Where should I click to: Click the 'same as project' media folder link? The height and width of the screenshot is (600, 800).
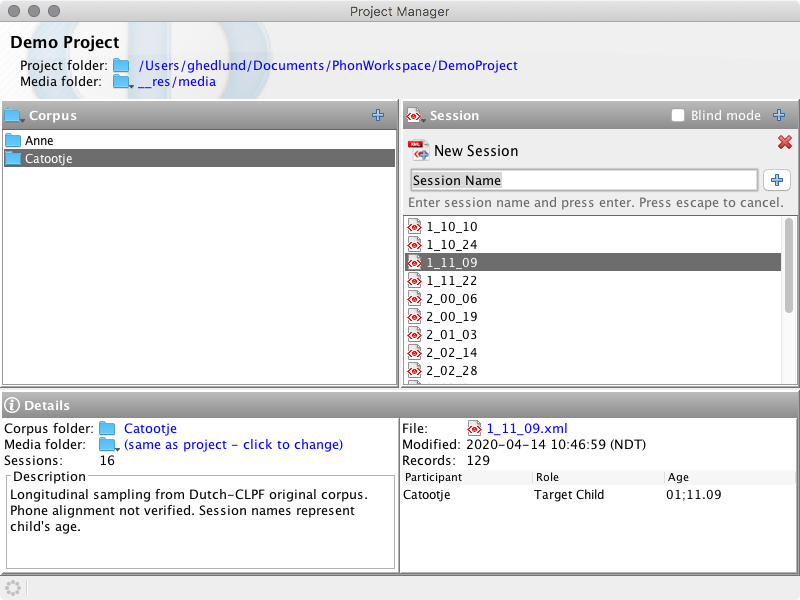tap(233, 445)
